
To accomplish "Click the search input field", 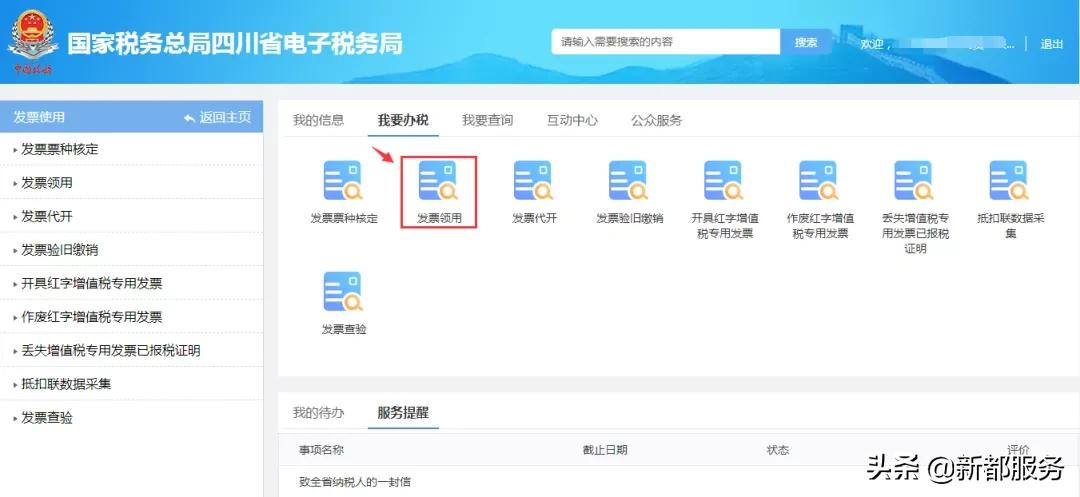I will pyautogui.click(x=665, y=42).
